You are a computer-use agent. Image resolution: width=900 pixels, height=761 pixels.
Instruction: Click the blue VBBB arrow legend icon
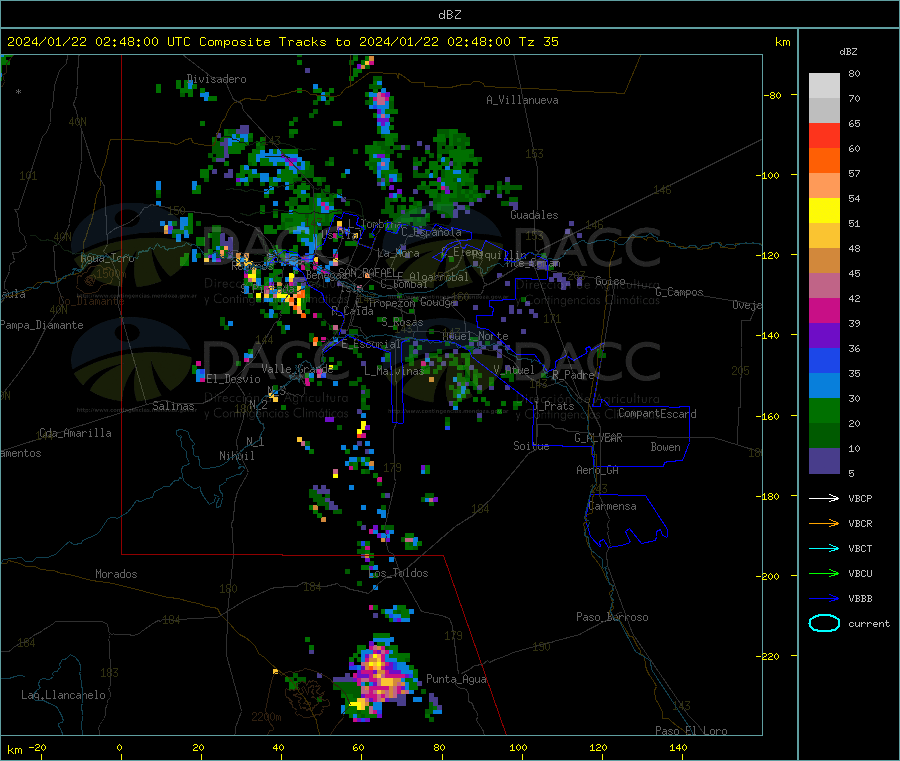[x=824, y=599]
